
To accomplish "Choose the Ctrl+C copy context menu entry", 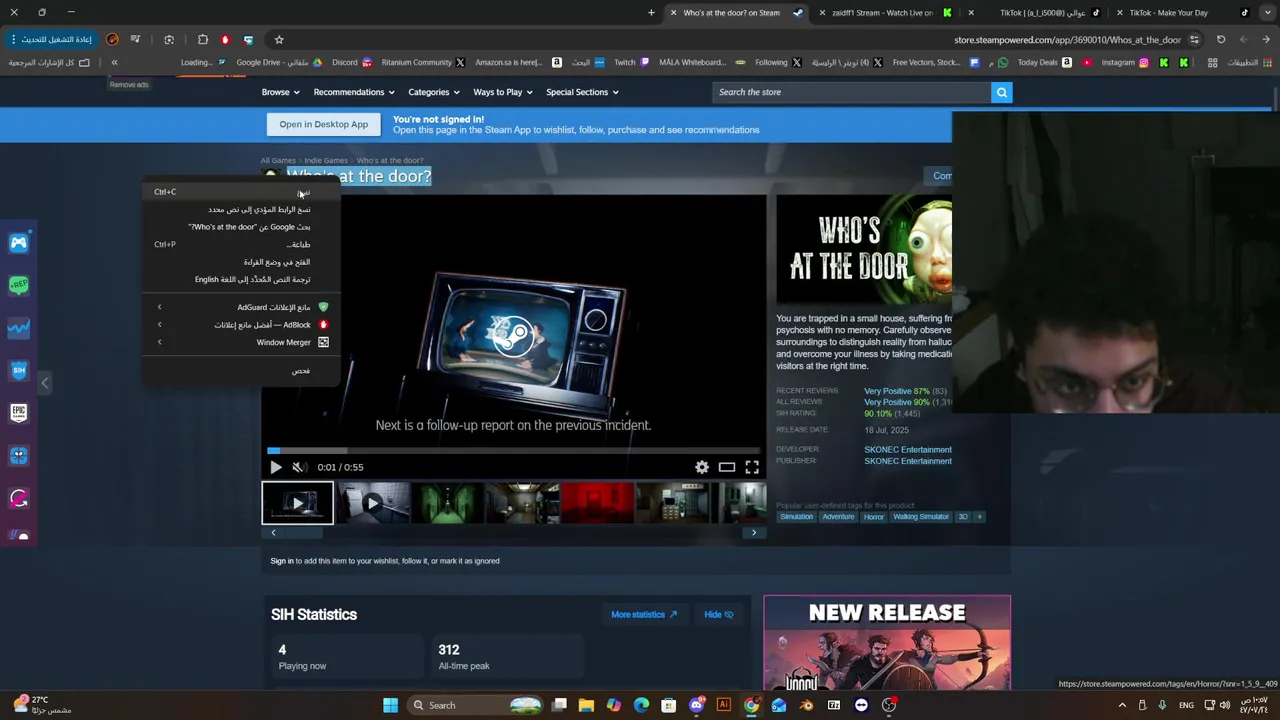I will tap(240, 192).
